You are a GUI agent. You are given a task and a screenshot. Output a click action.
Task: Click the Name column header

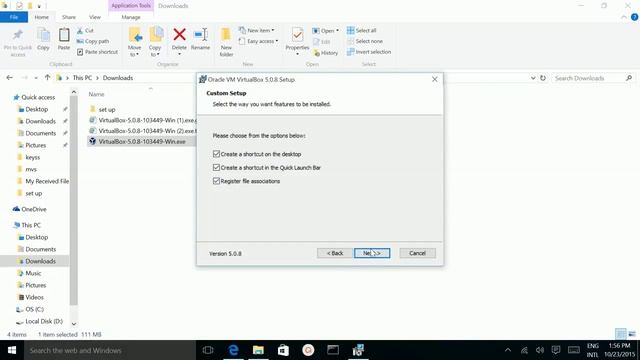(96, 94)
